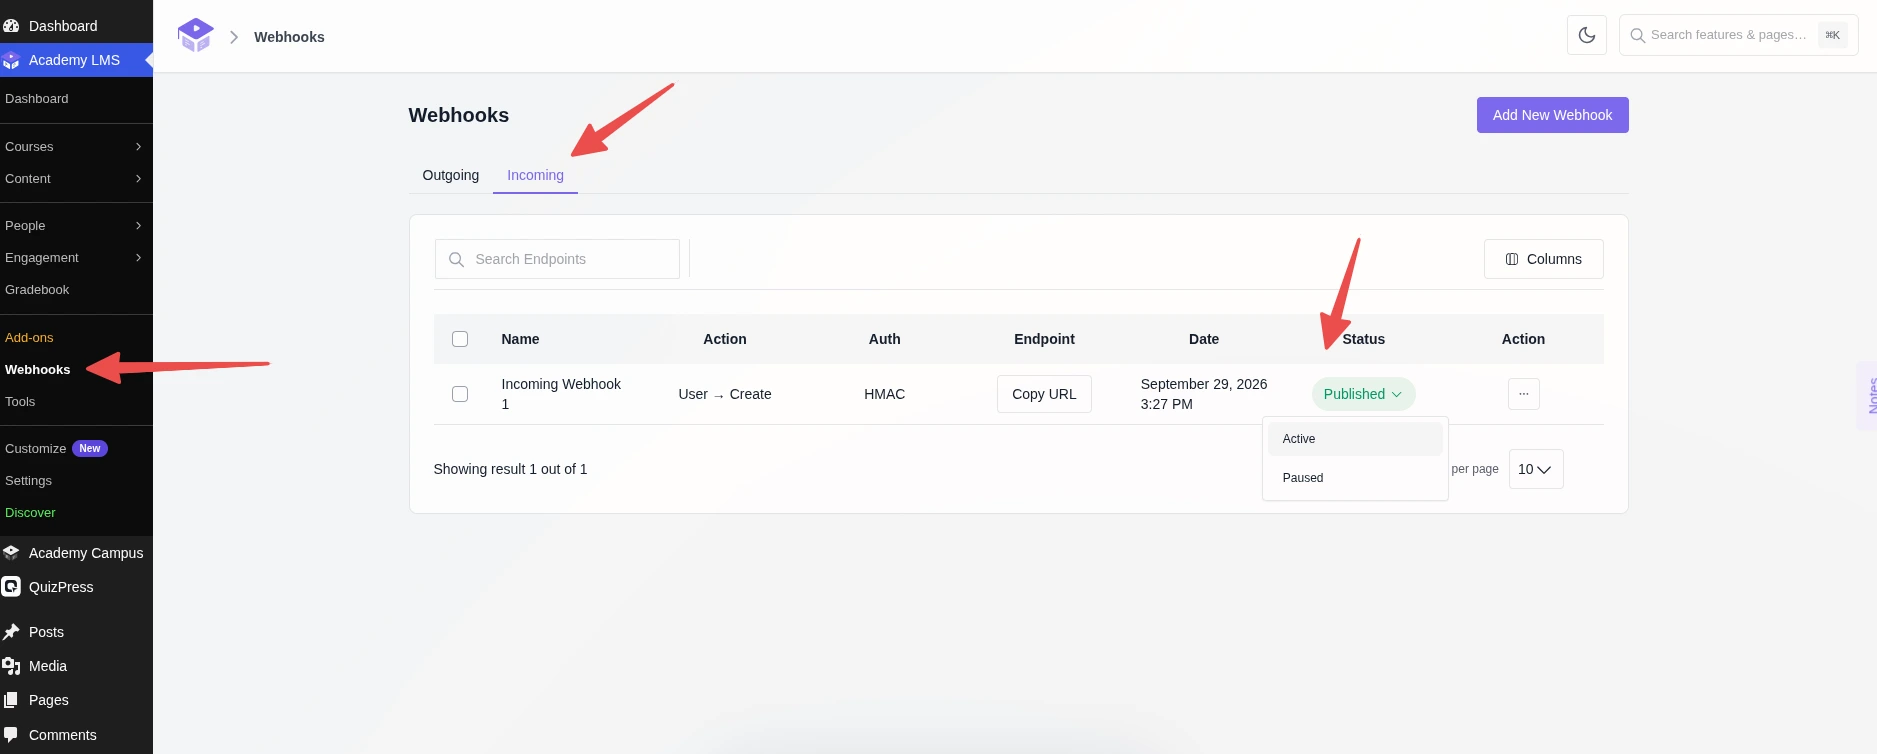
Task: Select all rows with header checkbox
Action: (460, 339)
